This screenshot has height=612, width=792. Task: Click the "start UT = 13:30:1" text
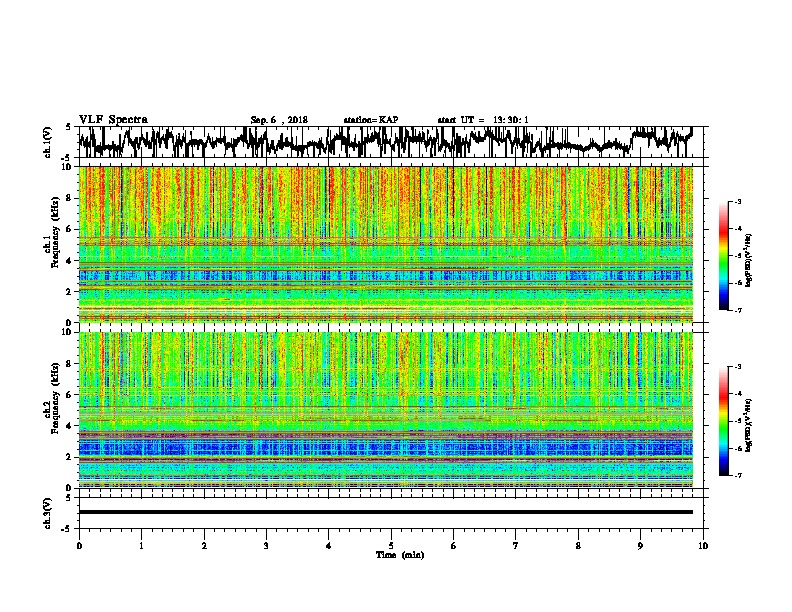click(x=483, y=120)
